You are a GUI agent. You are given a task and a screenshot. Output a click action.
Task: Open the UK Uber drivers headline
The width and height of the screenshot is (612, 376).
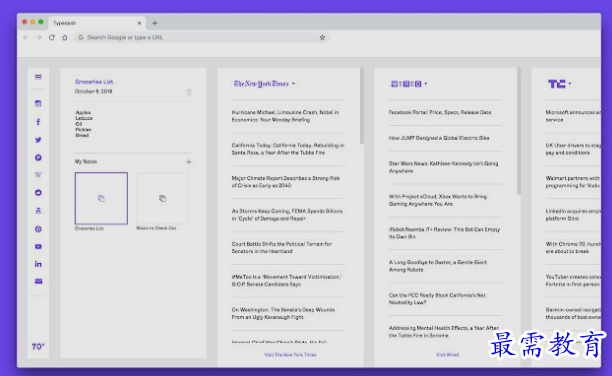pos(573,149)
